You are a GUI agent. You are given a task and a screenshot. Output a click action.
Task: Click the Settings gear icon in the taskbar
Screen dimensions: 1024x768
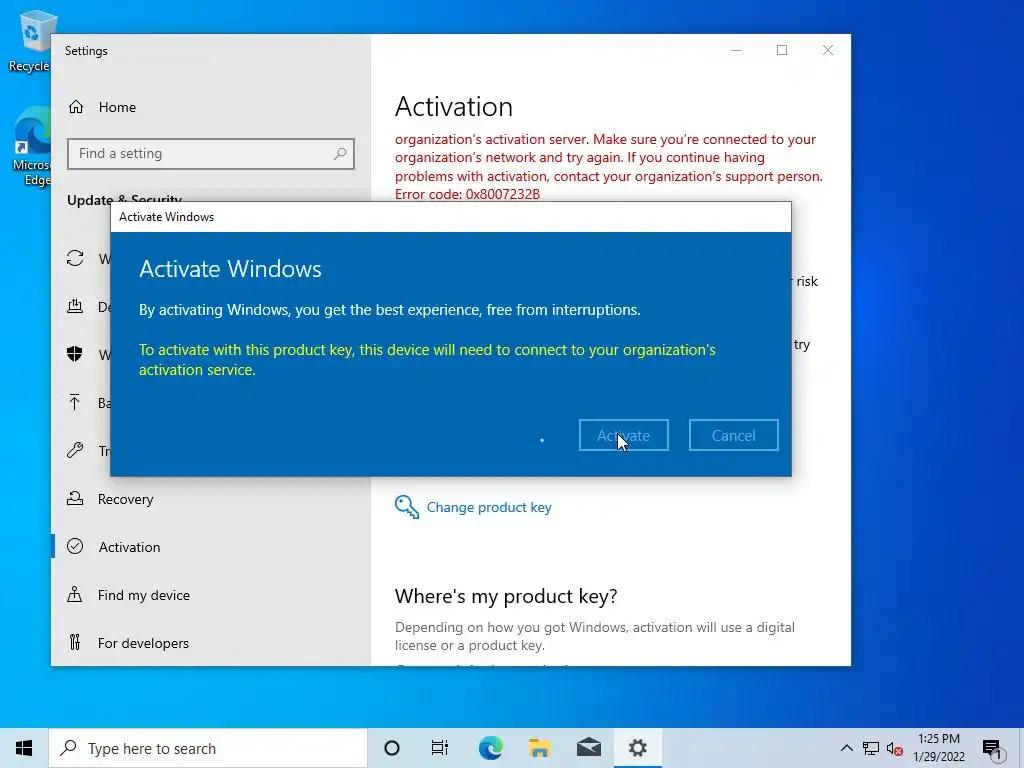click(637, 748)
